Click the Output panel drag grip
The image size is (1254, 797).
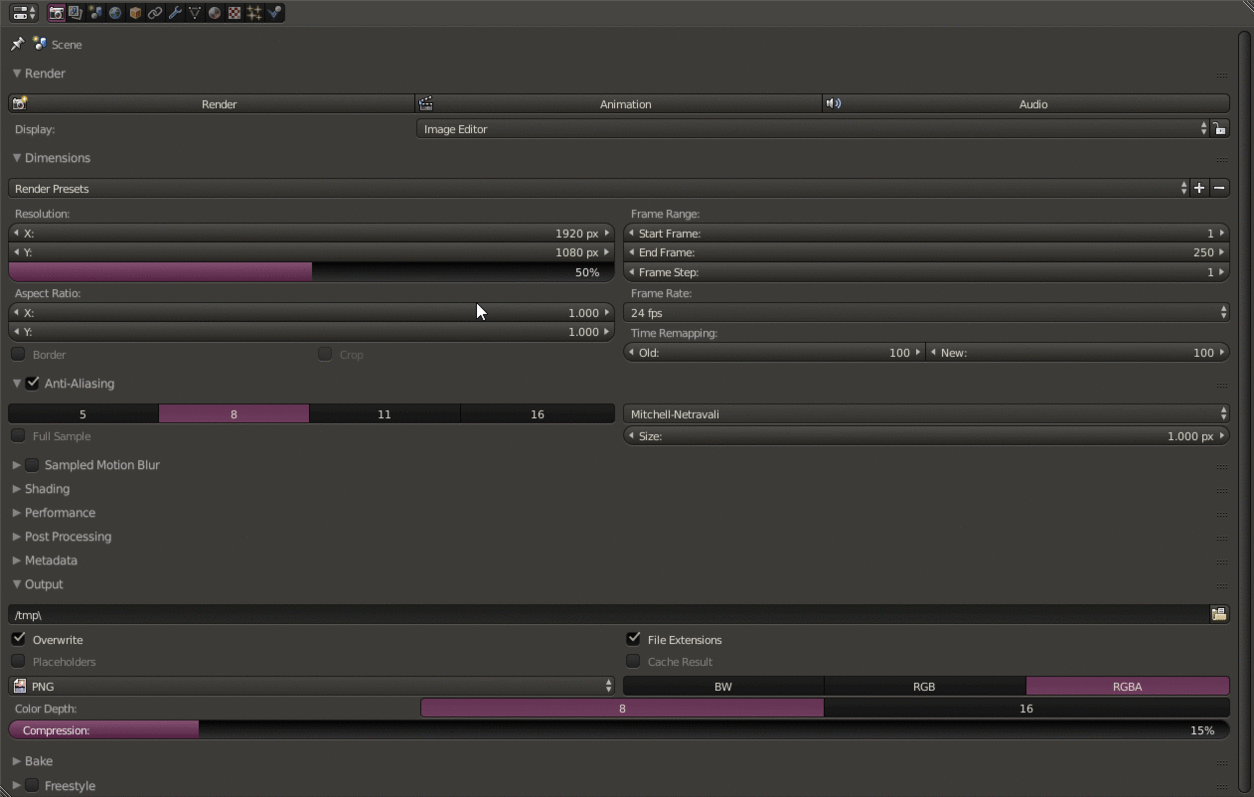pyautogui.click(x=1222, y=586)
